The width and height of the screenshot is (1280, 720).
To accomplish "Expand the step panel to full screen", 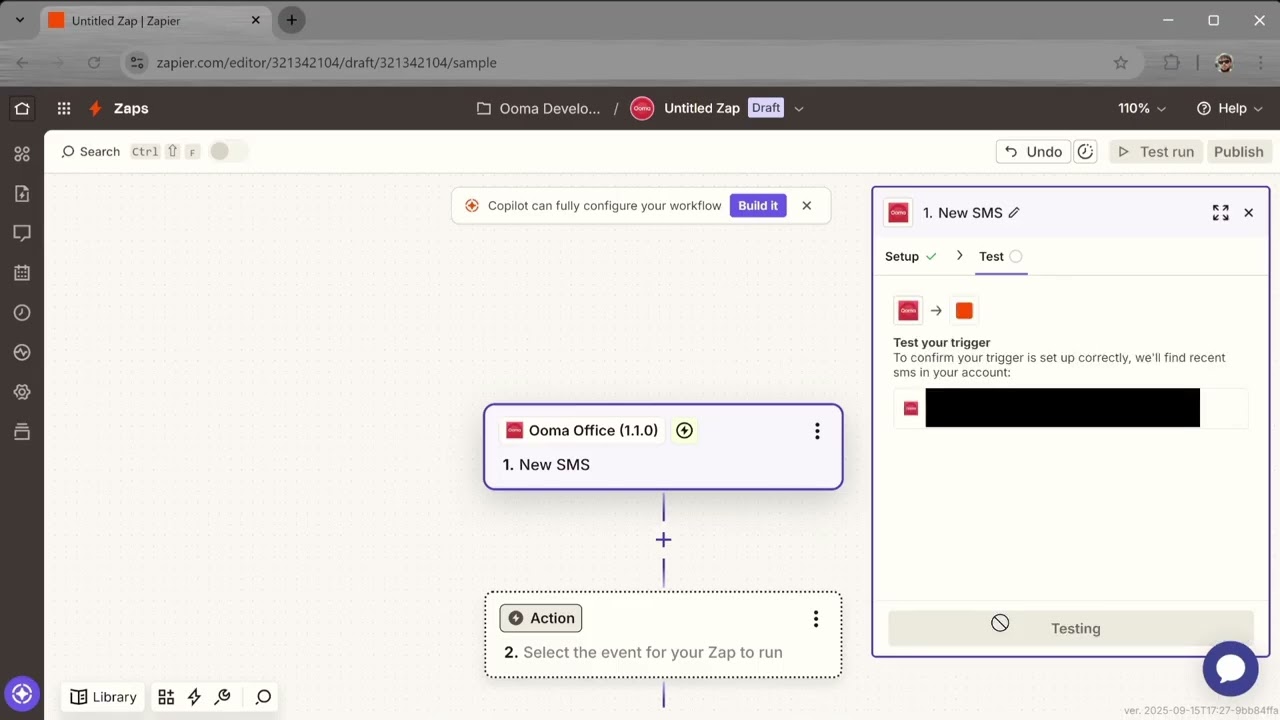I will click(1220, 213).
